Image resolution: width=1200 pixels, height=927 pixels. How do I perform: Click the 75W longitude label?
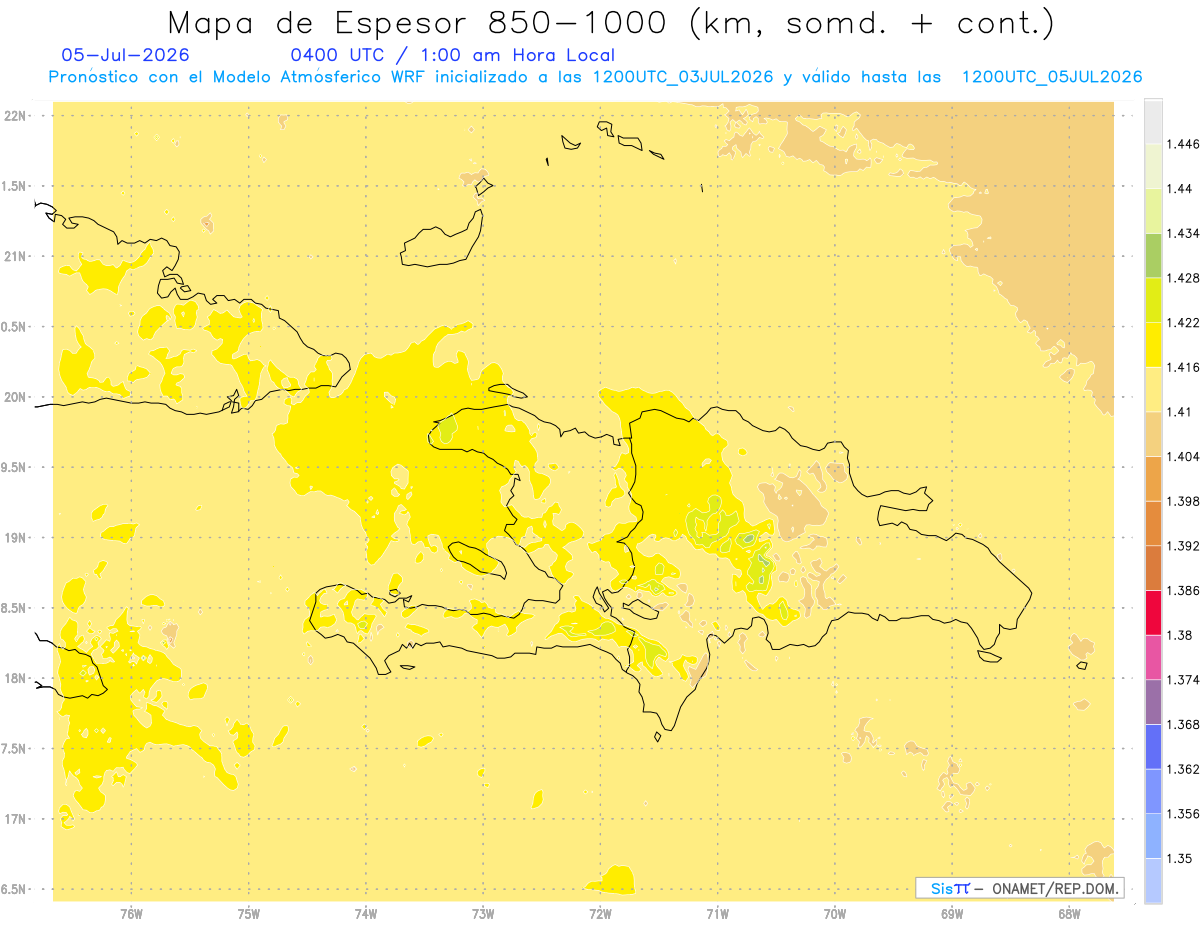[x=248, y=913]
